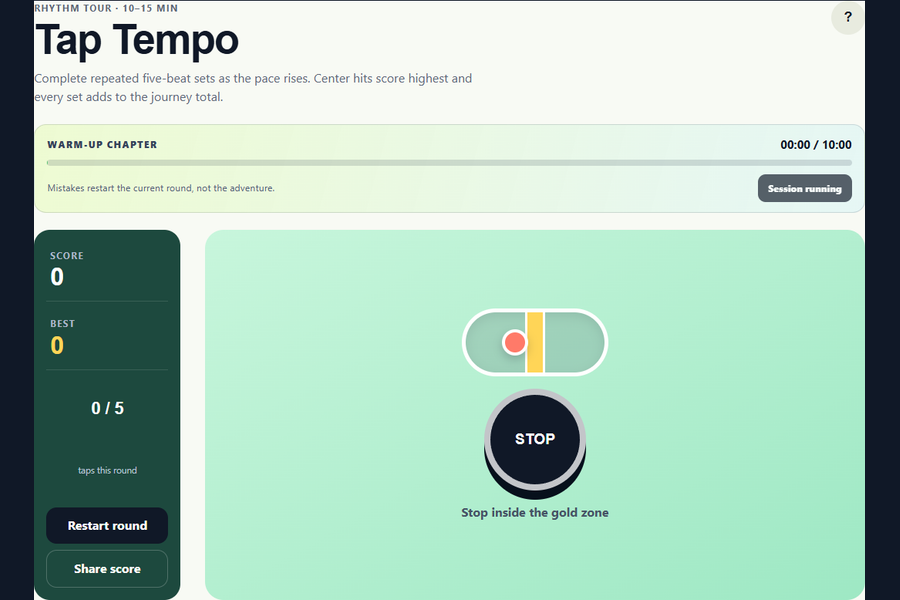Click the SCORE value zero

point(57,277)
